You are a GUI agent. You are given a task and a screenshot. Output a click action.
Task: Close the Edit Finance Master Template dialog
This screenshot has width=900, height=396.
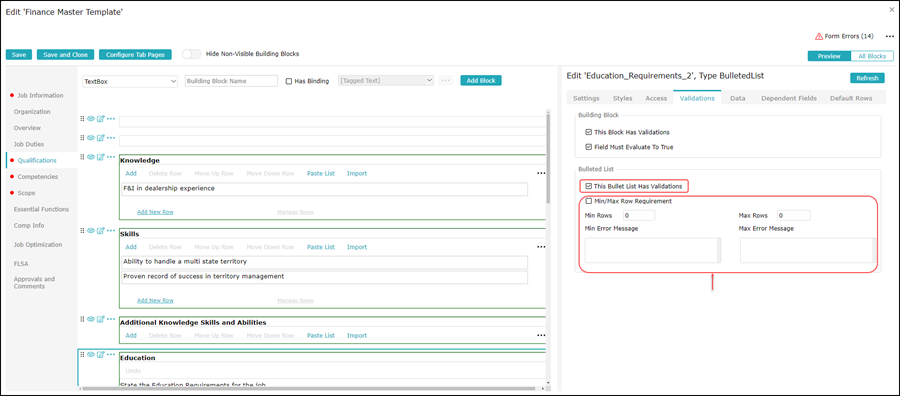point(891,10)
